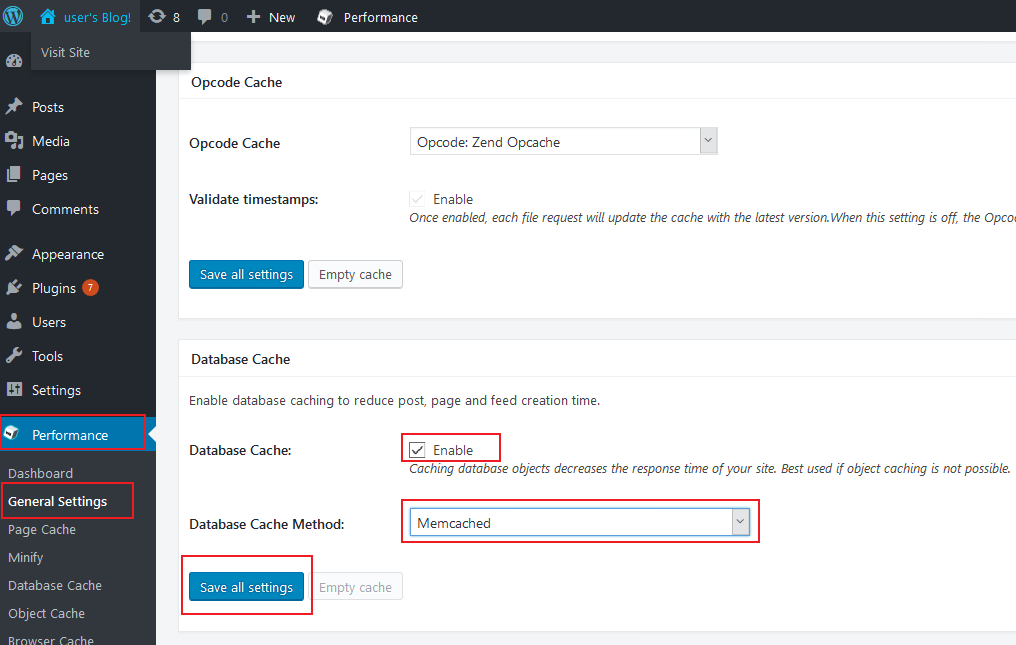Screen dimensions: 1016x645
Task: Click the Posts pushpin icon
Action: [x=14, y=106]
